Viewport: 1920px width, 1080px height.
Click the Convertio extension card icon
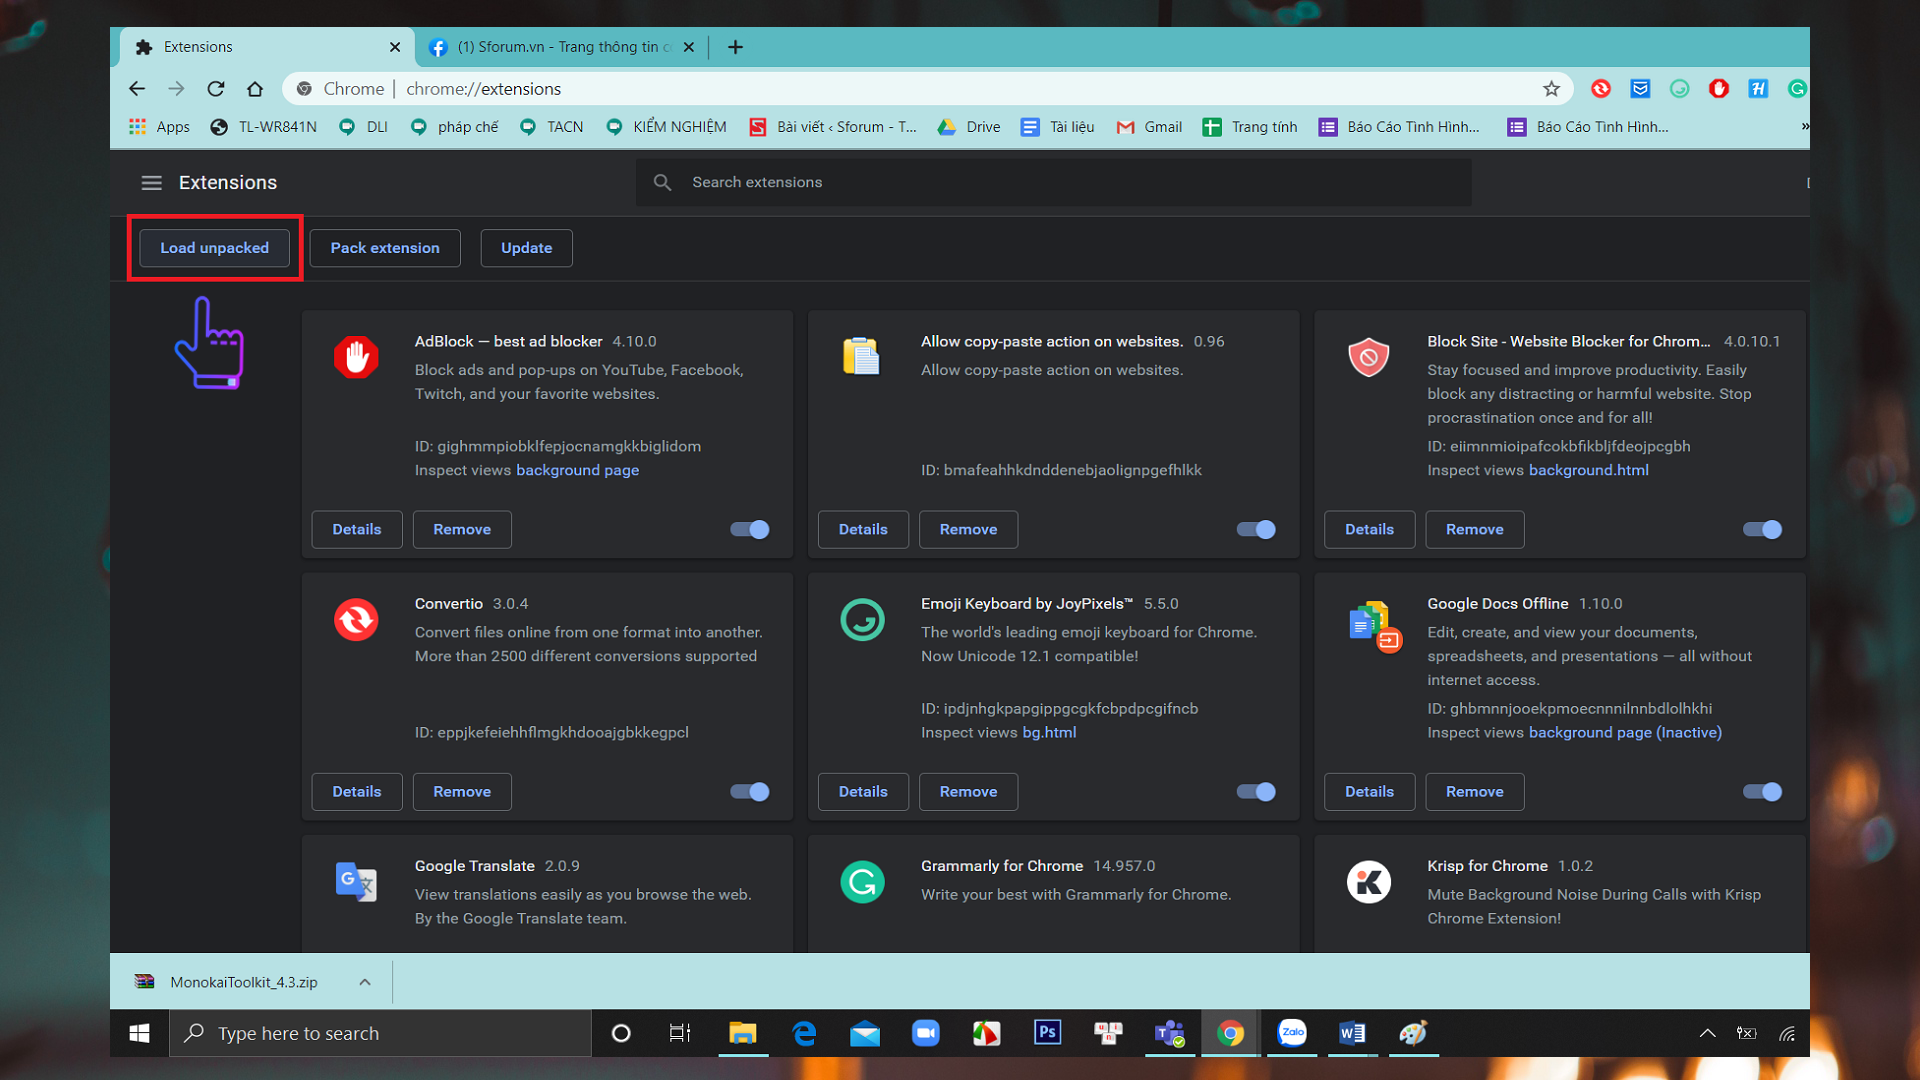coord(356,620)
